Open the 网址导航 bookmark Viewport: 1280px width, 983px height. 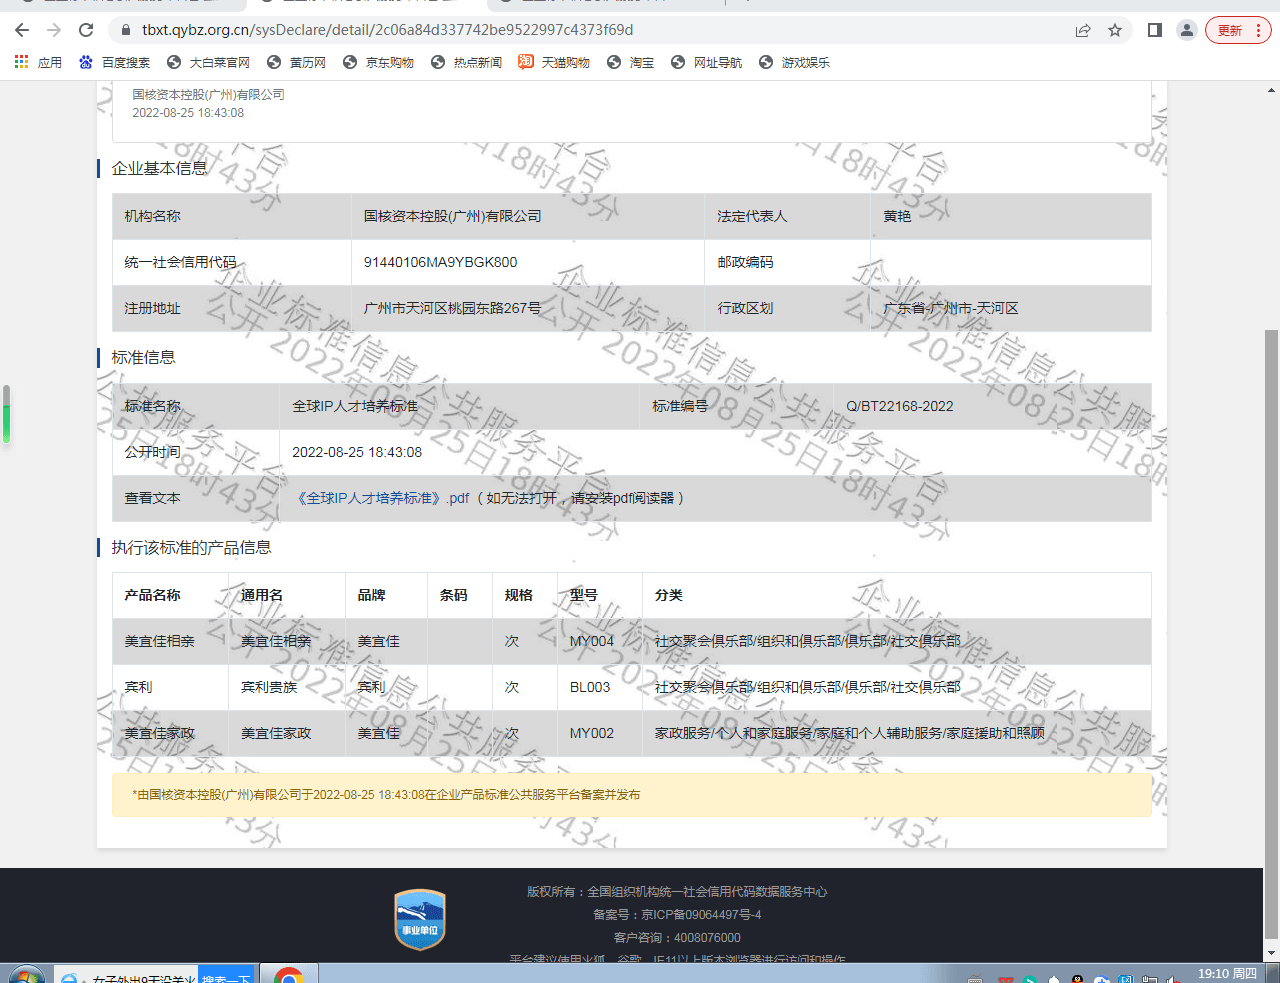(706, 62)
